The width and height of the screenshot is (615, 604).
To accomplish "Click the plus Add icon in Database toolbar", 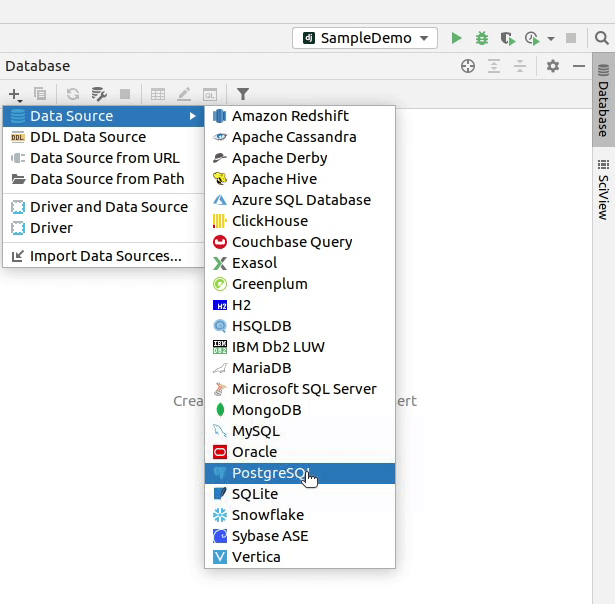I will 14,94.
